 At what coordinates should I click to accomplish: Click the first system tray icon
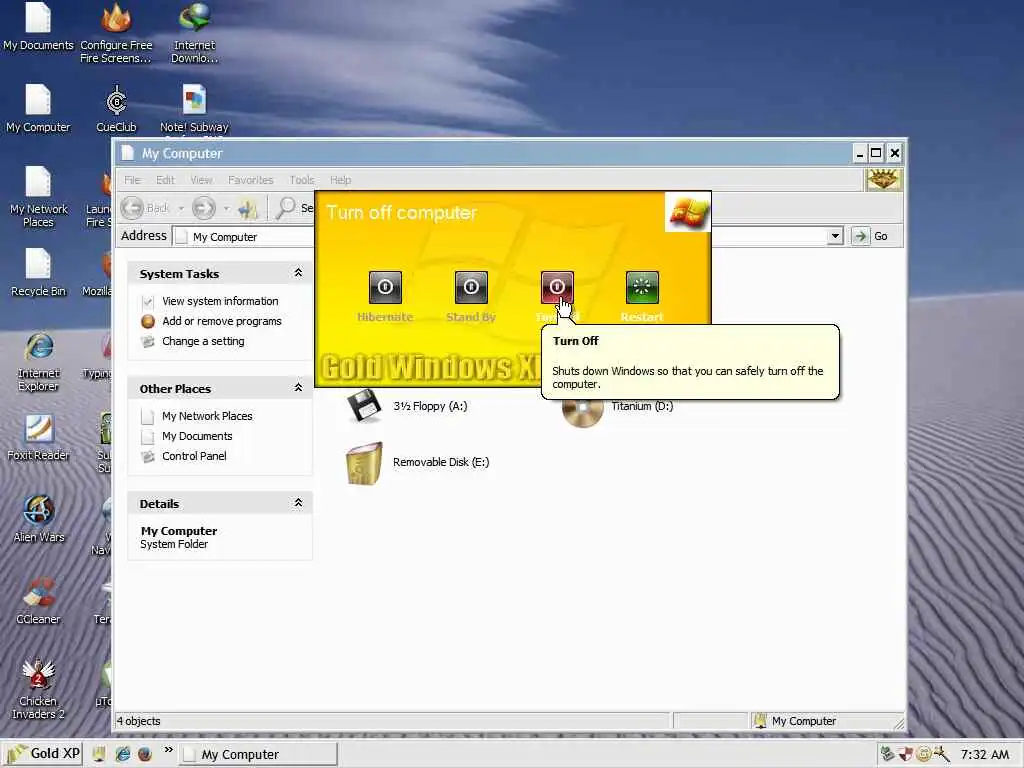pyautogui.click(x=887, y=754)
